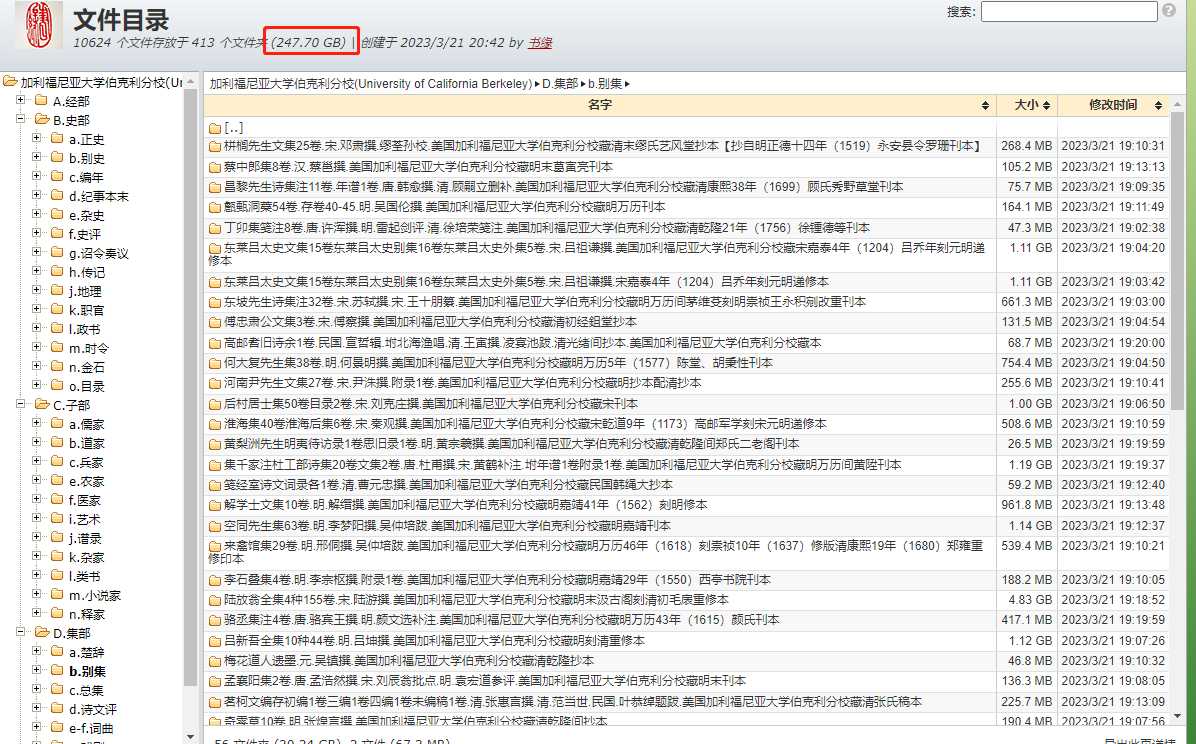Screen dimensions: 1196x744
Task: Click folder icon beside 陆放翁全集4种155卷 row
Action: [215, 601]
